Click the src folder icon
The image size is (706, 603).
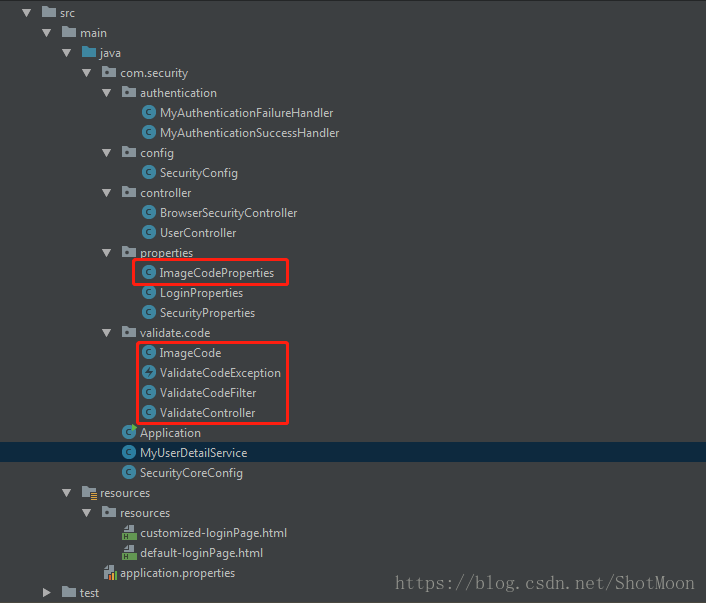[x=49, y=12]
